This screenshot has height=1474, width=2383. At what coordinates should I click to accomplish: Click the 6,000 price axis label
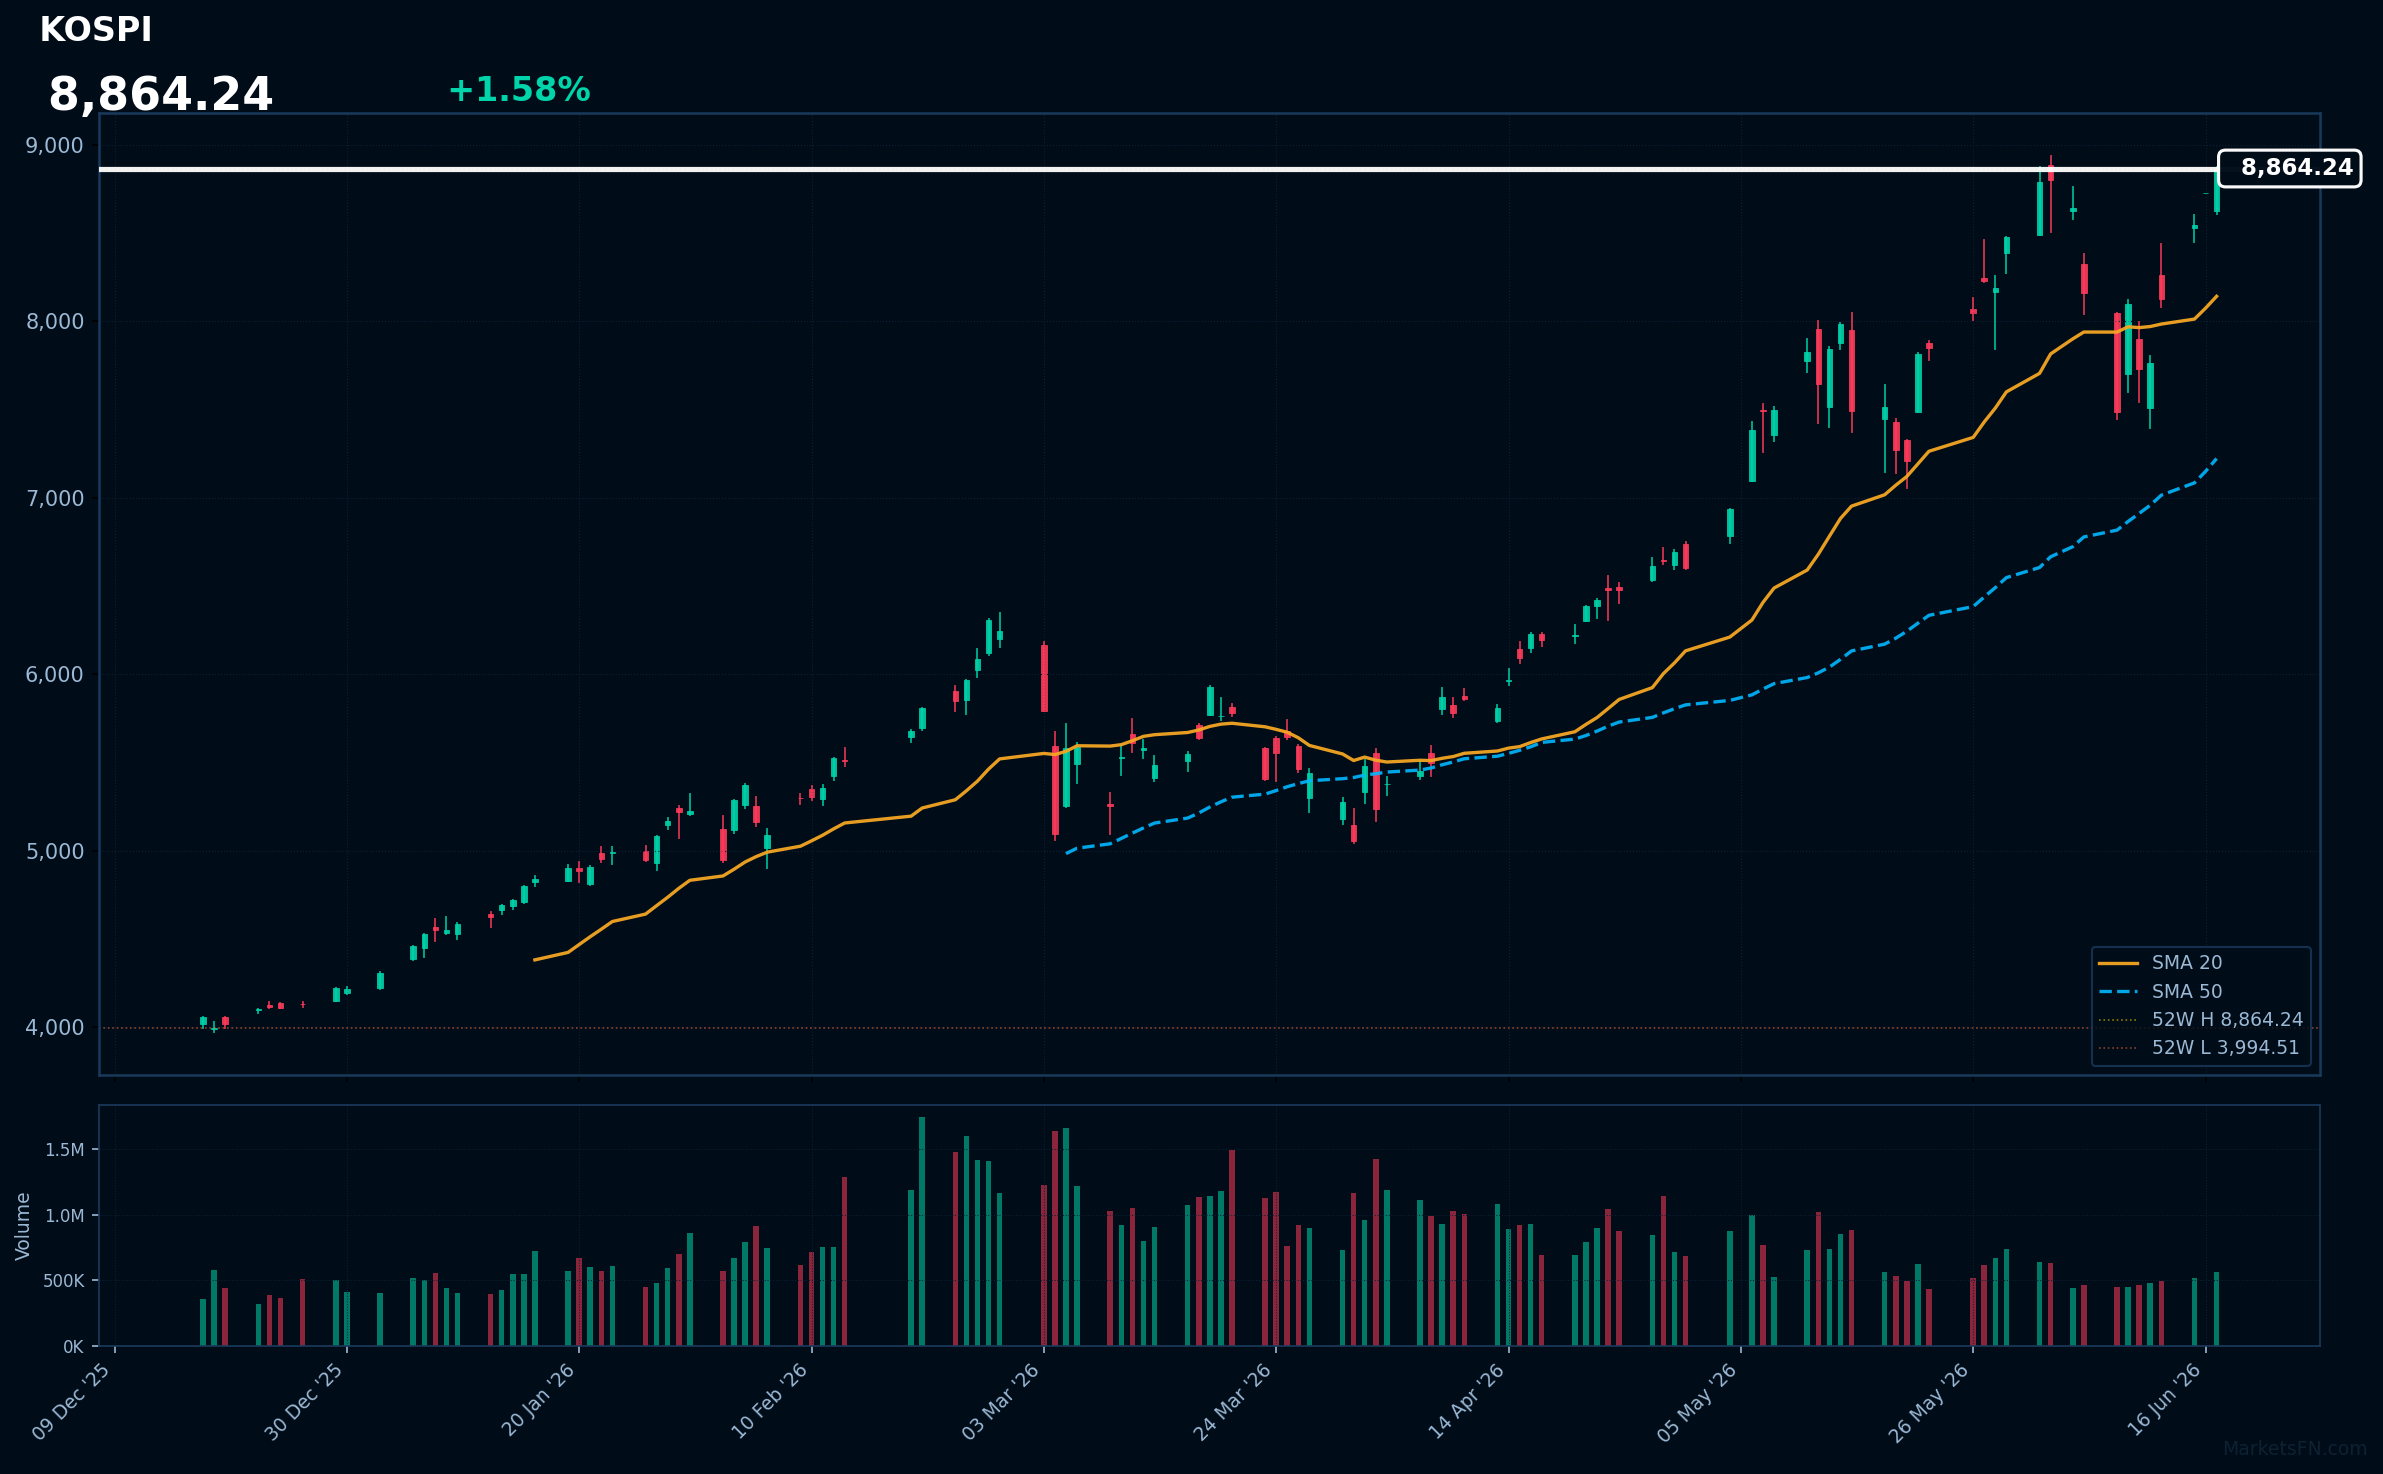point(55,675)
